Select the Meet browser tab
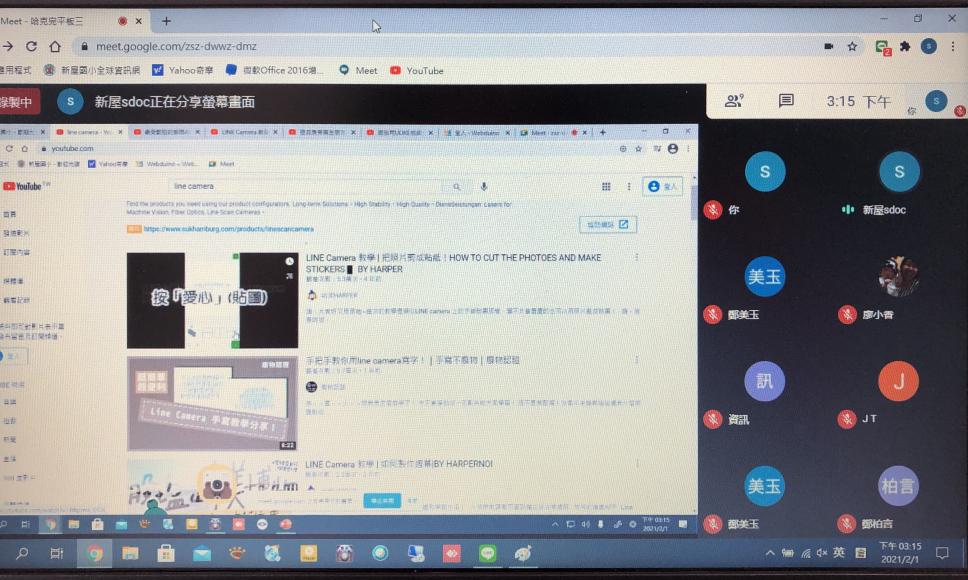The height and width of the screenshot is (580, 968). click(x=60, y=20)
